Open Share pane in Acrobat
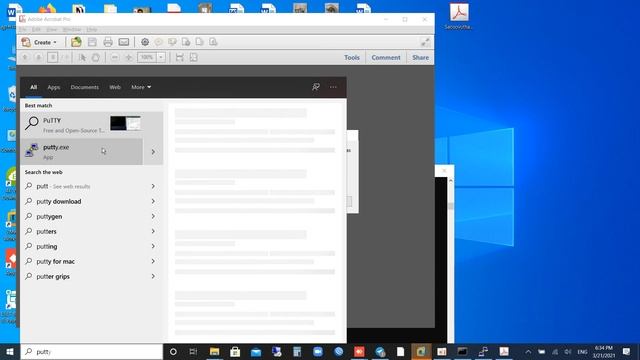 click(420, 58)
